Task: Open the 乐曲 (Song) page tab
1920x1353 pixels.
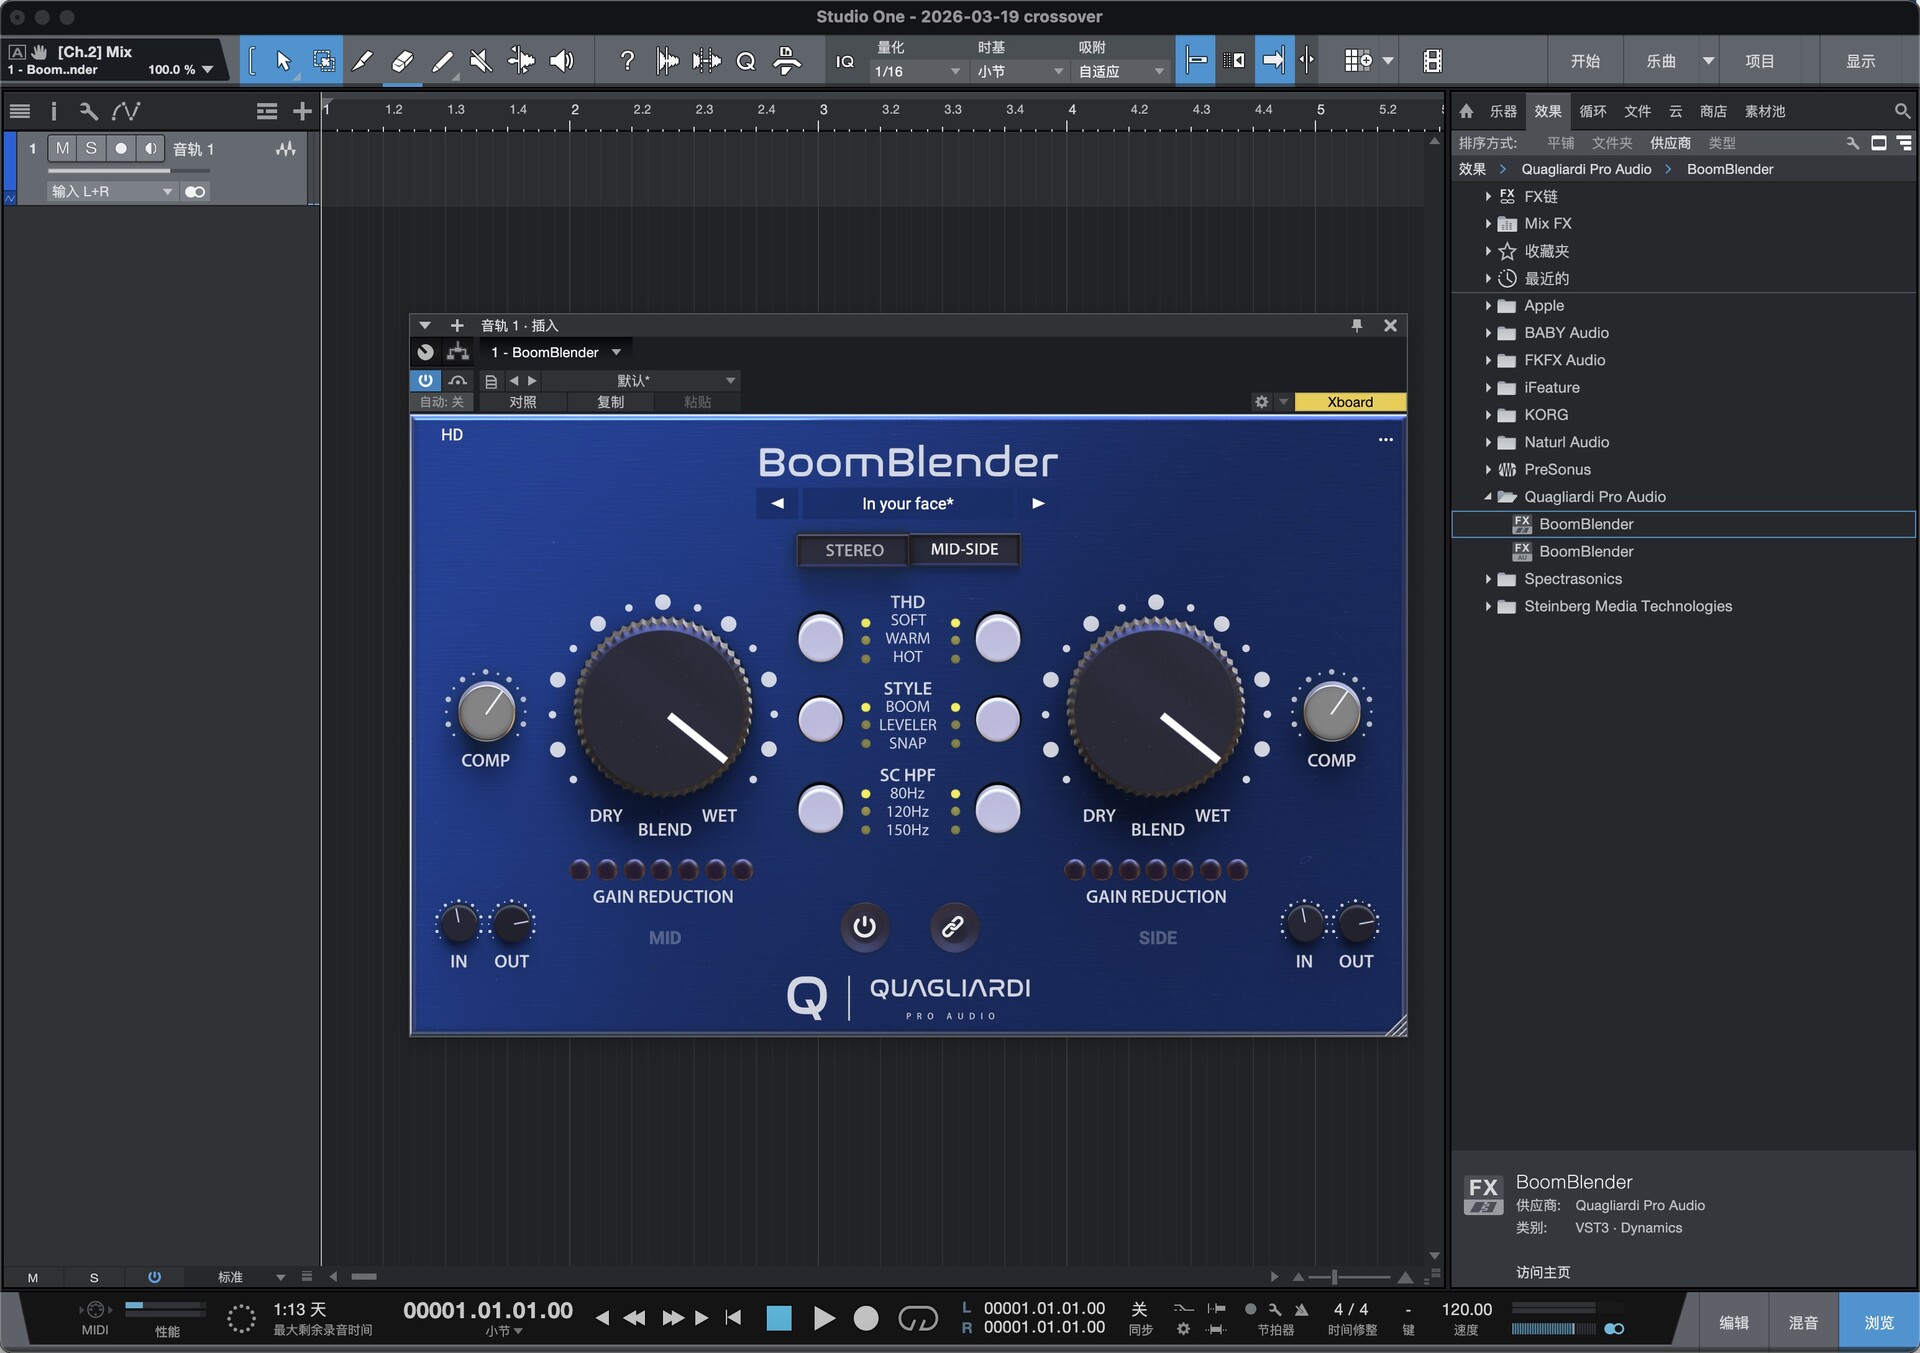Action: click(1660, 62)
